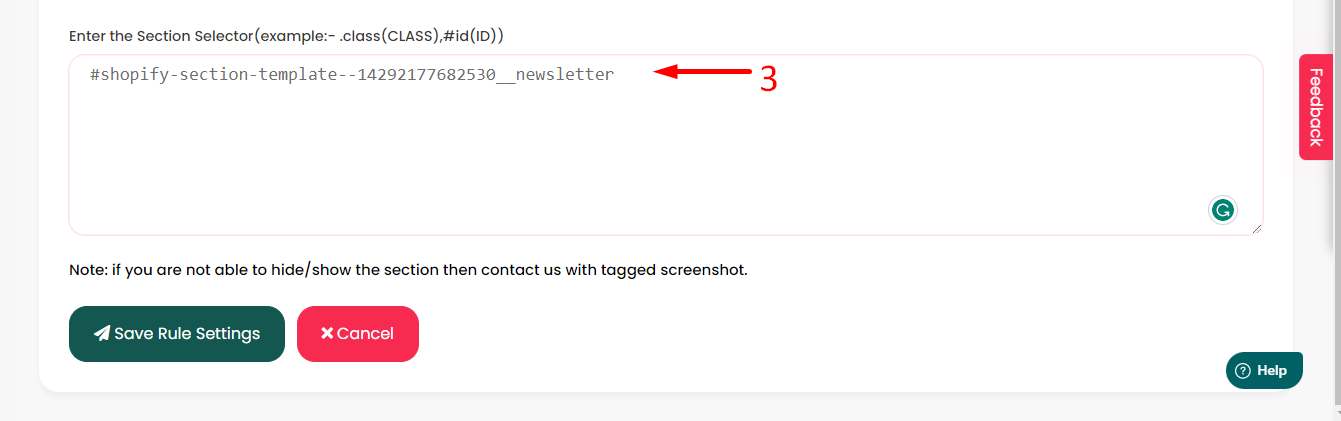Click the note about contacting support
This screenshot has height=421, width=1341.
point(408,270)
